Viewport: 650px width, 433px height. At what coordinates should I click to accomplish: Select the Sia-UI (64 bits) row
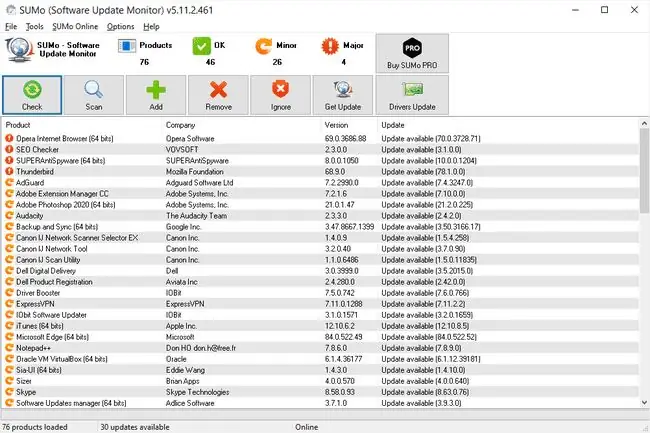[321, 370]
